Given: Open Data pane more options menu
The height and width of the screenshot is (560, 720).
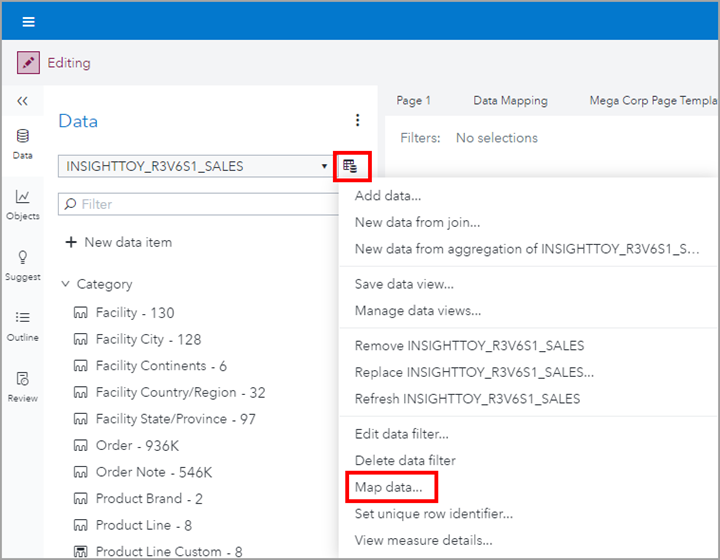Looking at the screenshot, I should 358,121.
